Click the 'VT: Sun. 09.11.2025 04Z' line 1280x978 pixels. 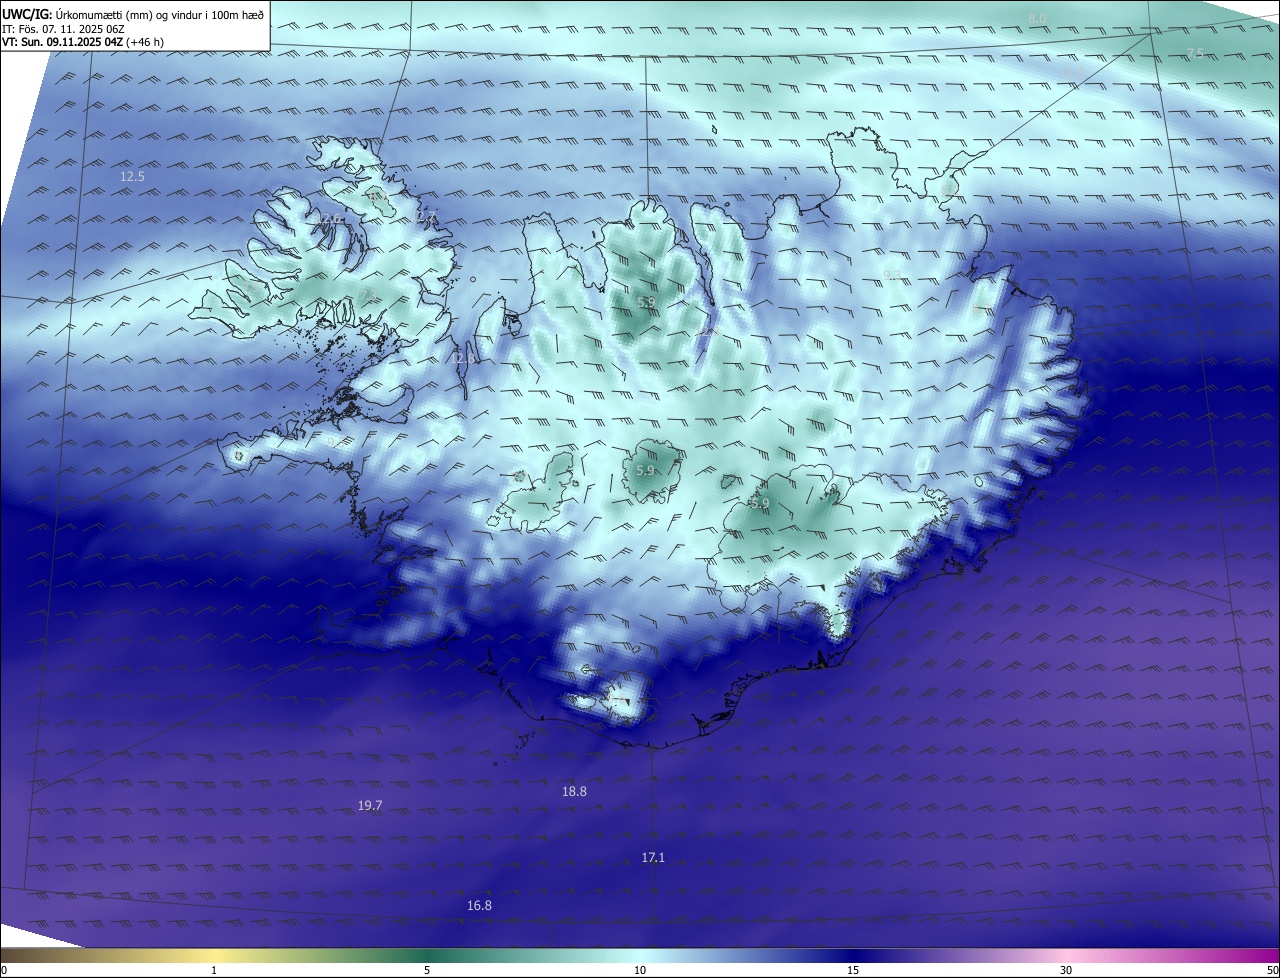[83, 42]
